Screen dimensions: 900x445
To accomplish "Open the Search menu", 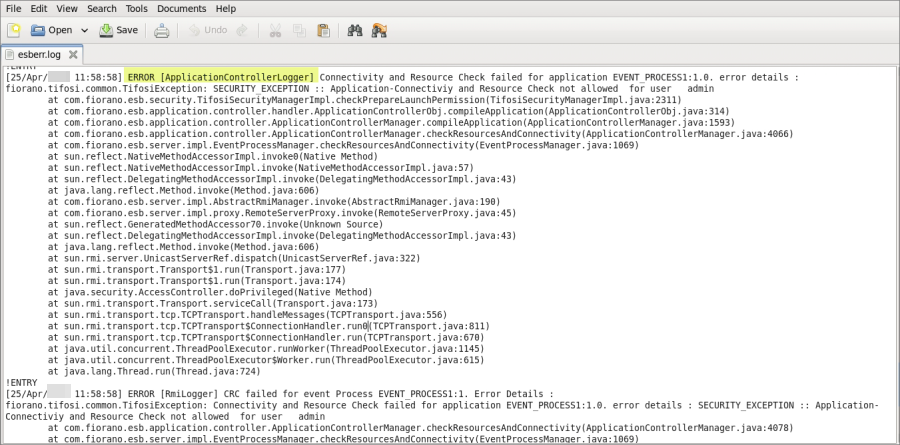I will point(101,8).
